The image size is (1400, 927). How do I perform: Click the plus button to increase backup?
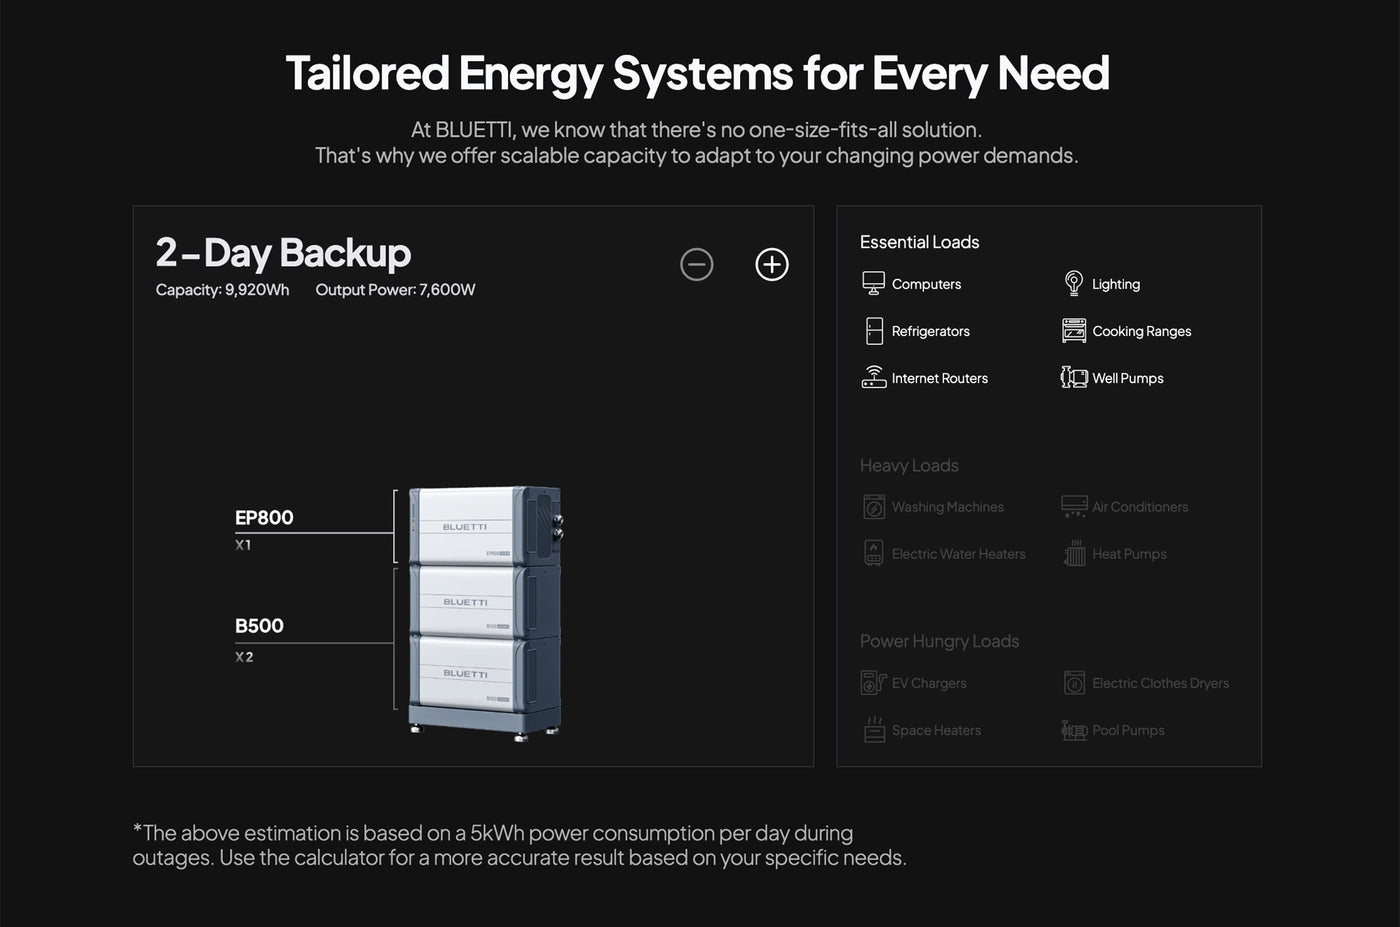(x=771, y=264)
